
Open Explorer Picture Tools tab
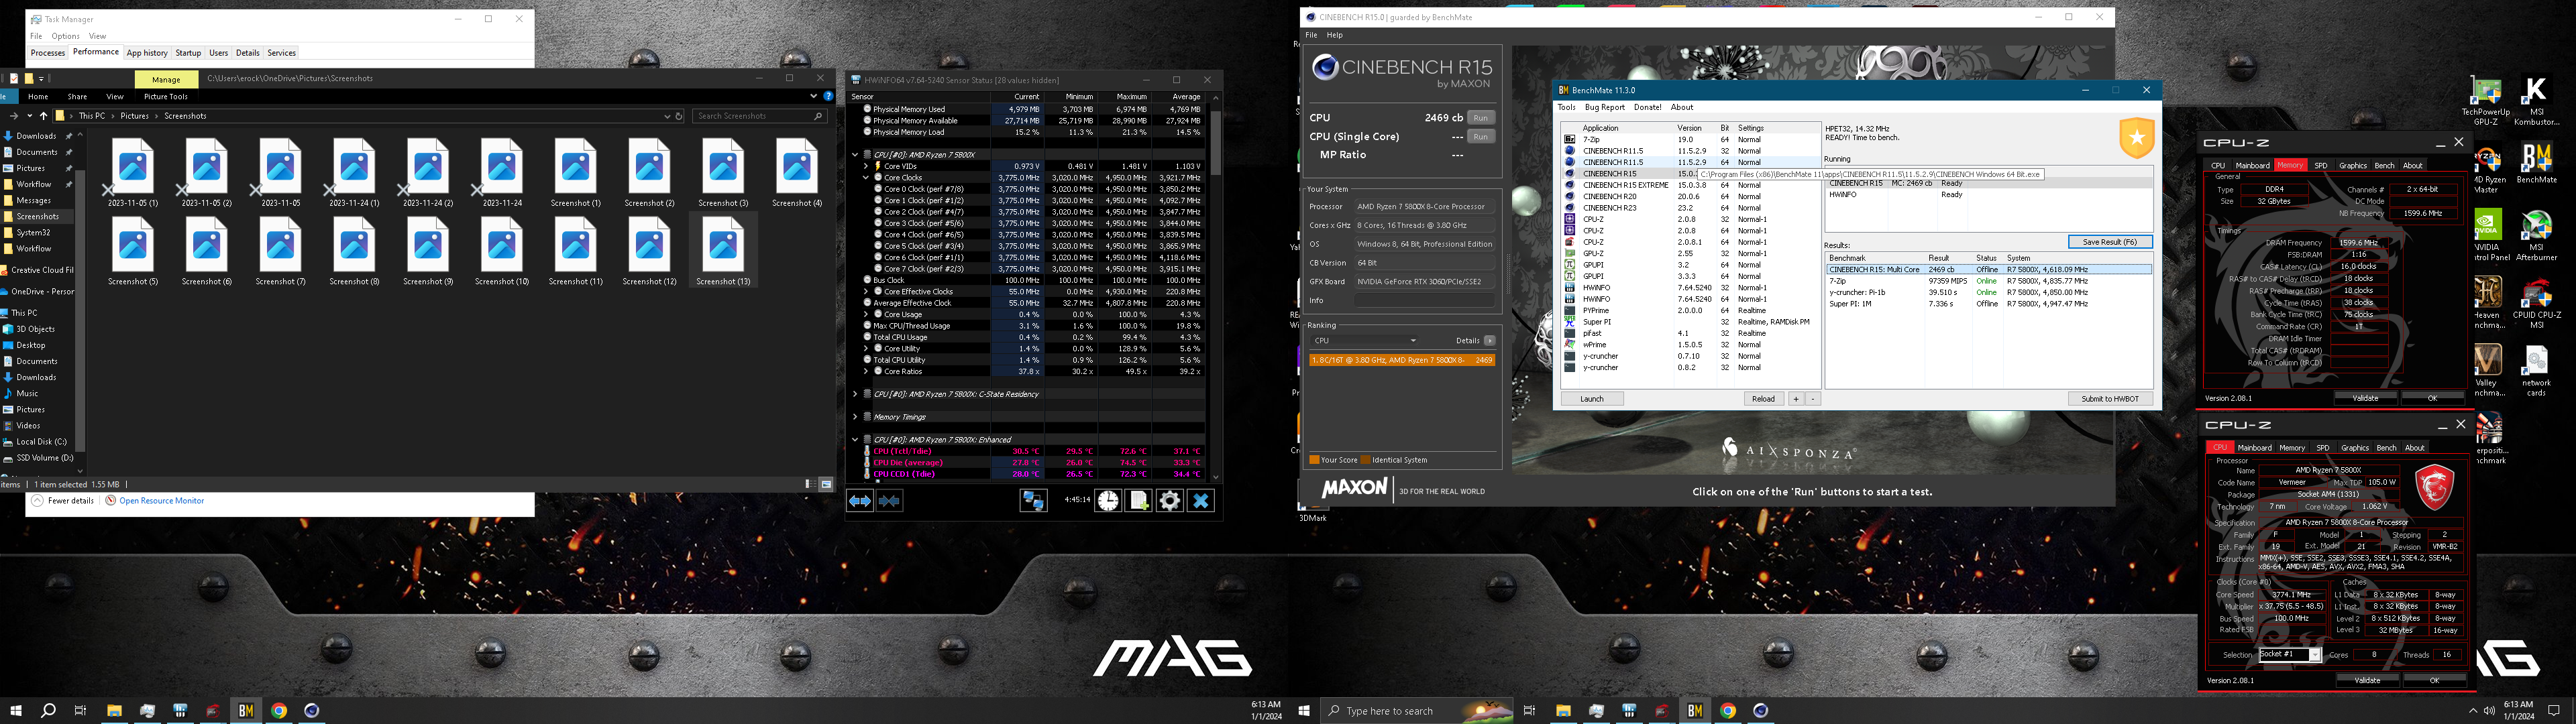click(166, 97)
